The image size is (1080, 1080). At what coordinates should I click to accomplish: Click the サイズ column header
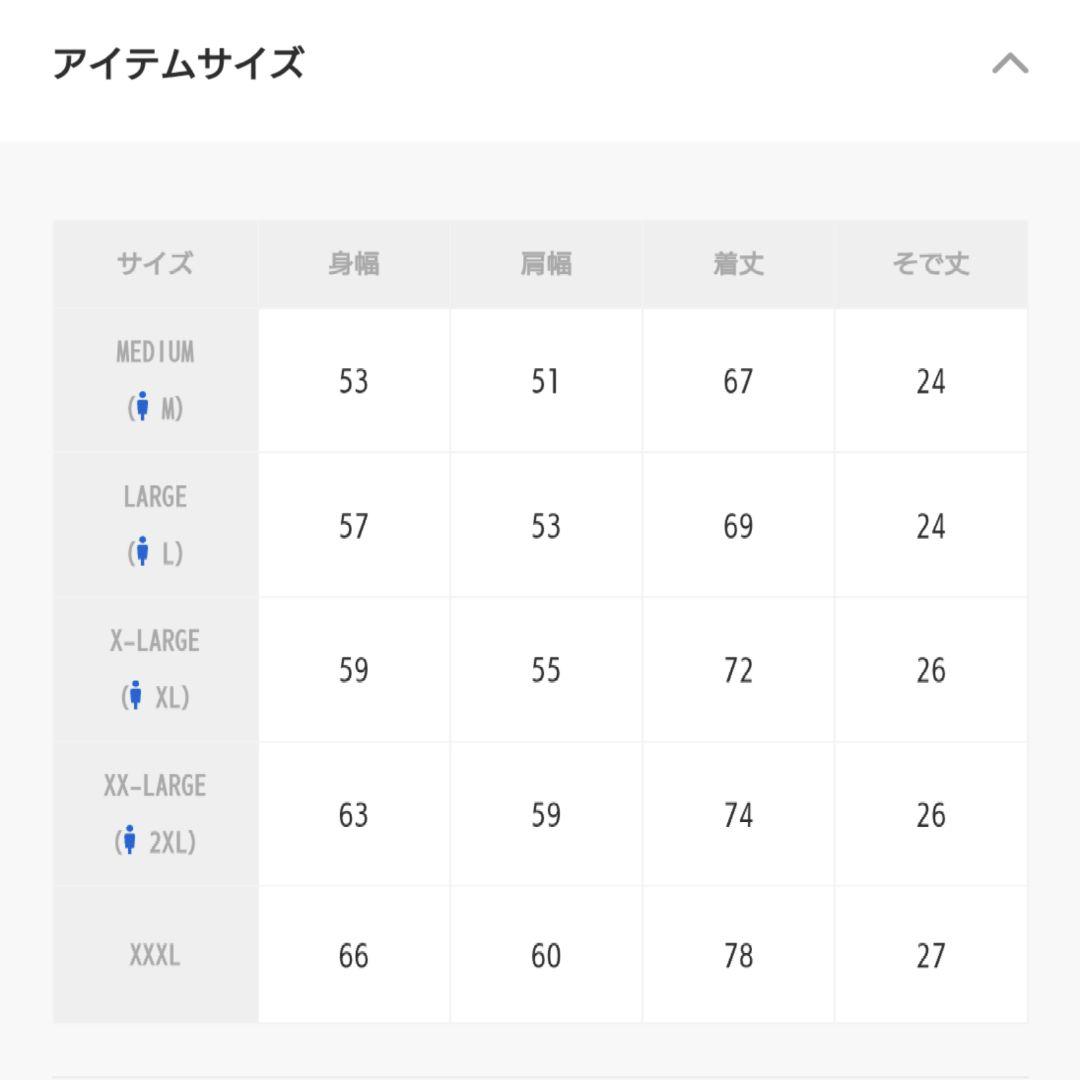(x=155, y=264)
